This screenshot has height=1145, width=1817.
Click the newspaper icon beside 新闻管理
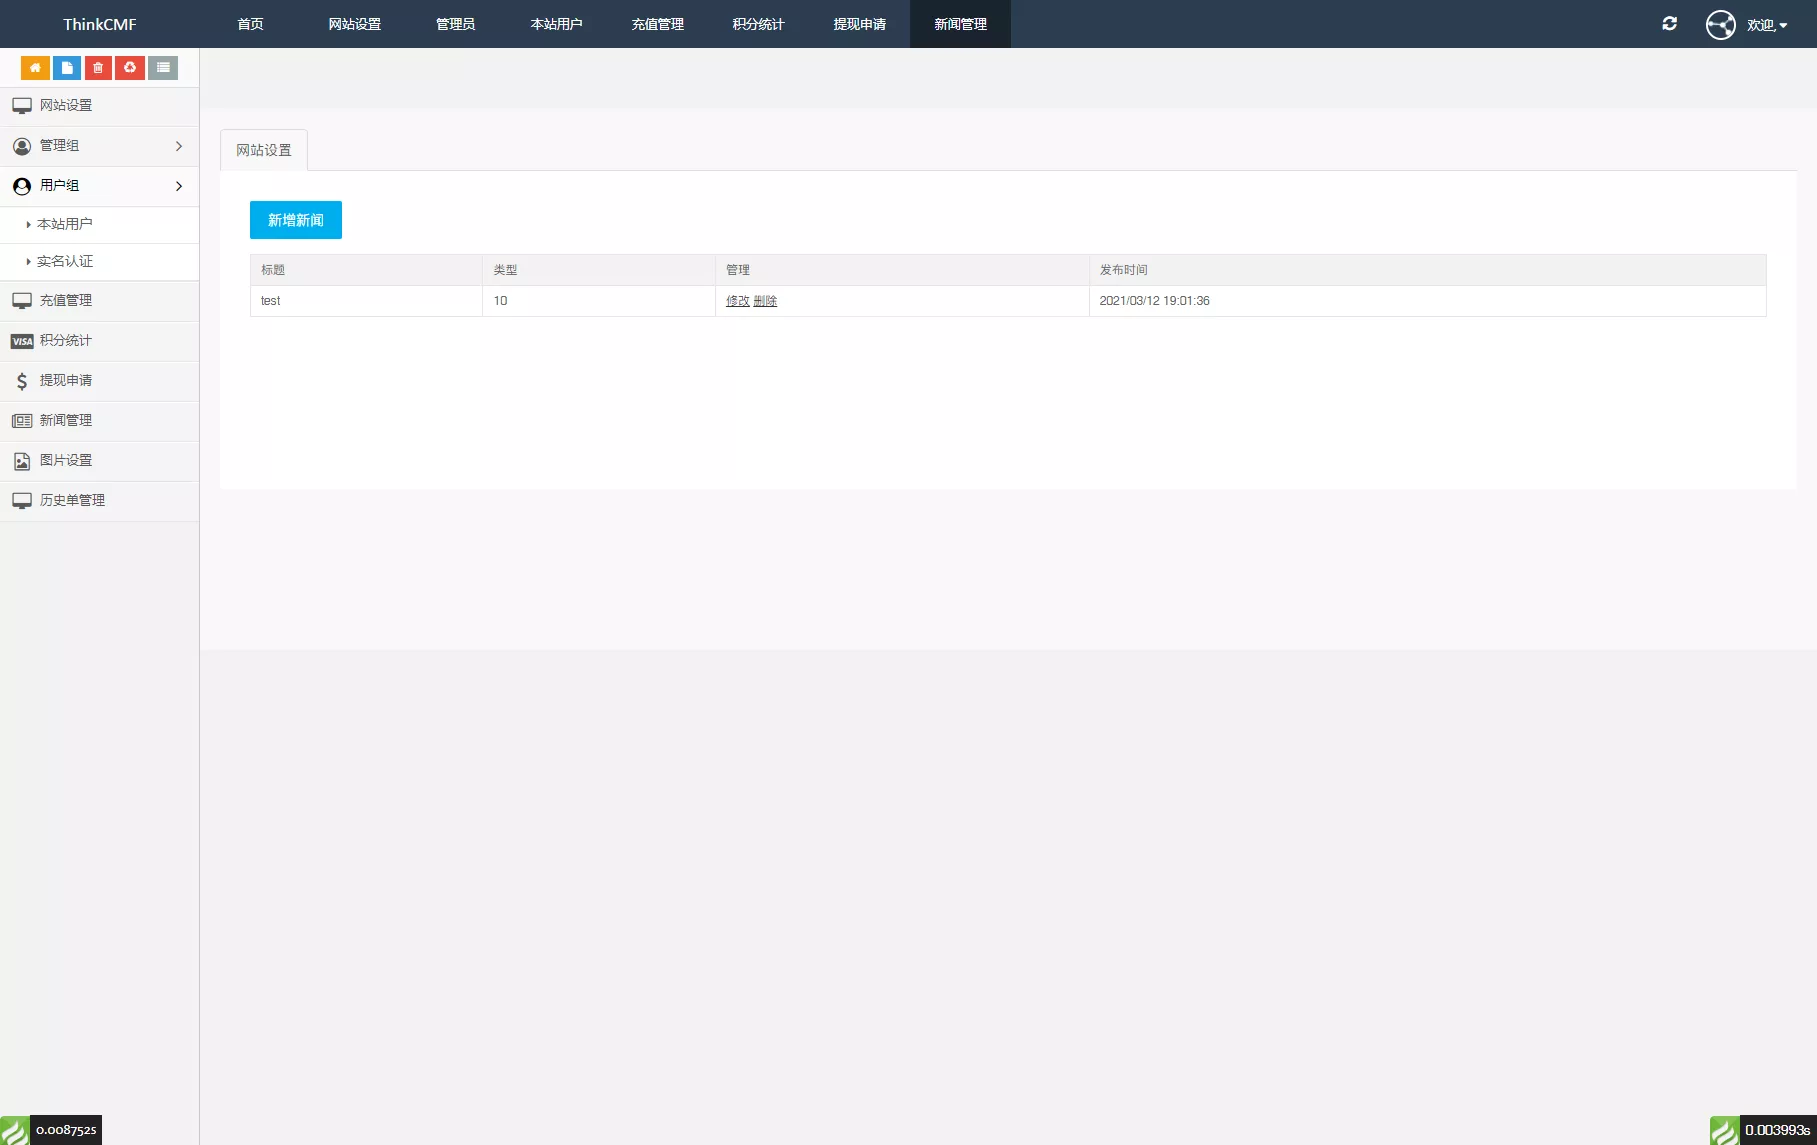[x=22, y=421]
